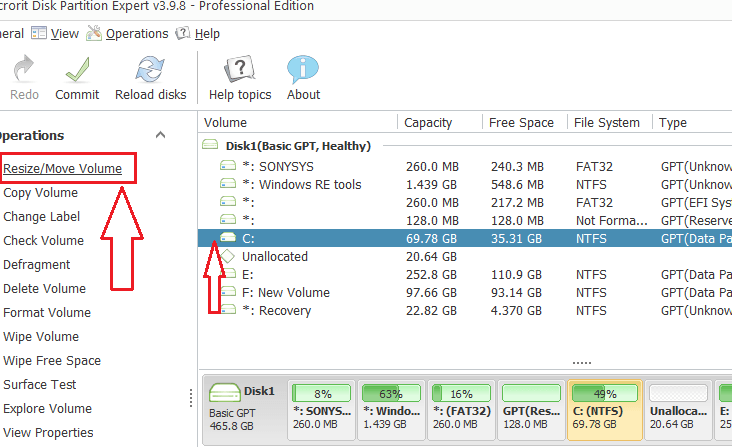Click the 252.8 GB capacity cell
This screenshot has height=447, width=732.
pos(431,275)
